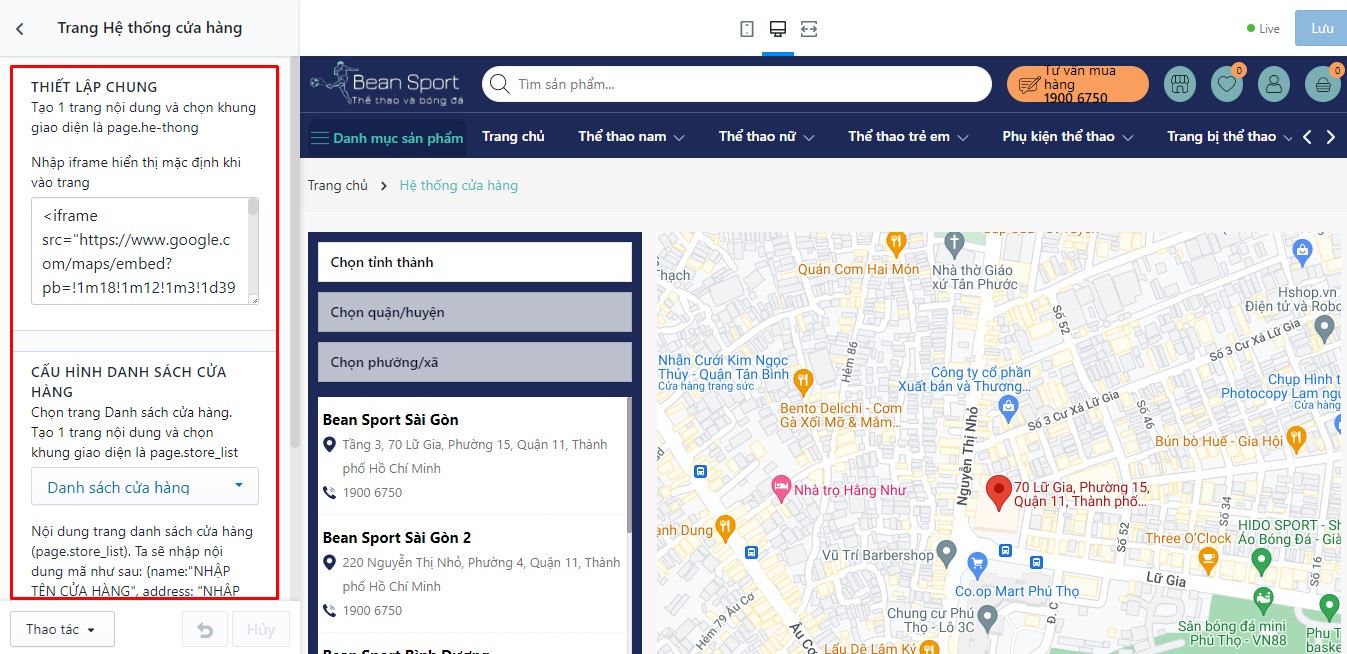The image size is (1347, 654).
Task: Open Trang chủ in navigation bar
Action: [x=513, y=137]
